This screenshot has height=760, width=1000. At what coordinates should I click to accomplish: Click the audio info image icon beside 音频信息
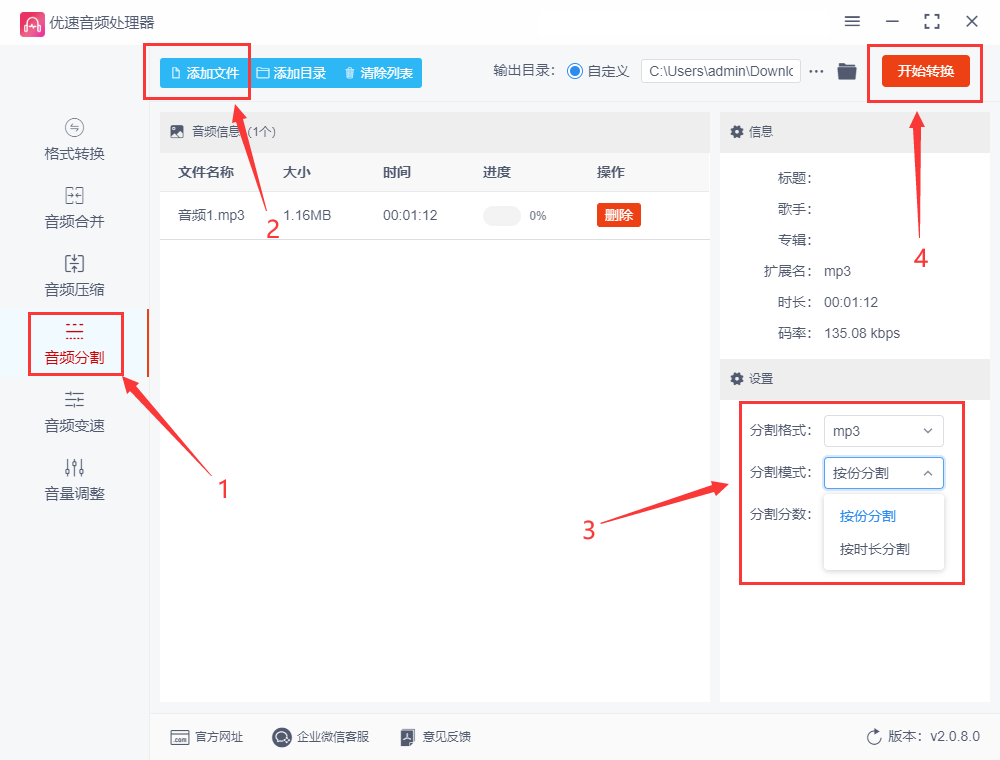click(x=177, y=131)
